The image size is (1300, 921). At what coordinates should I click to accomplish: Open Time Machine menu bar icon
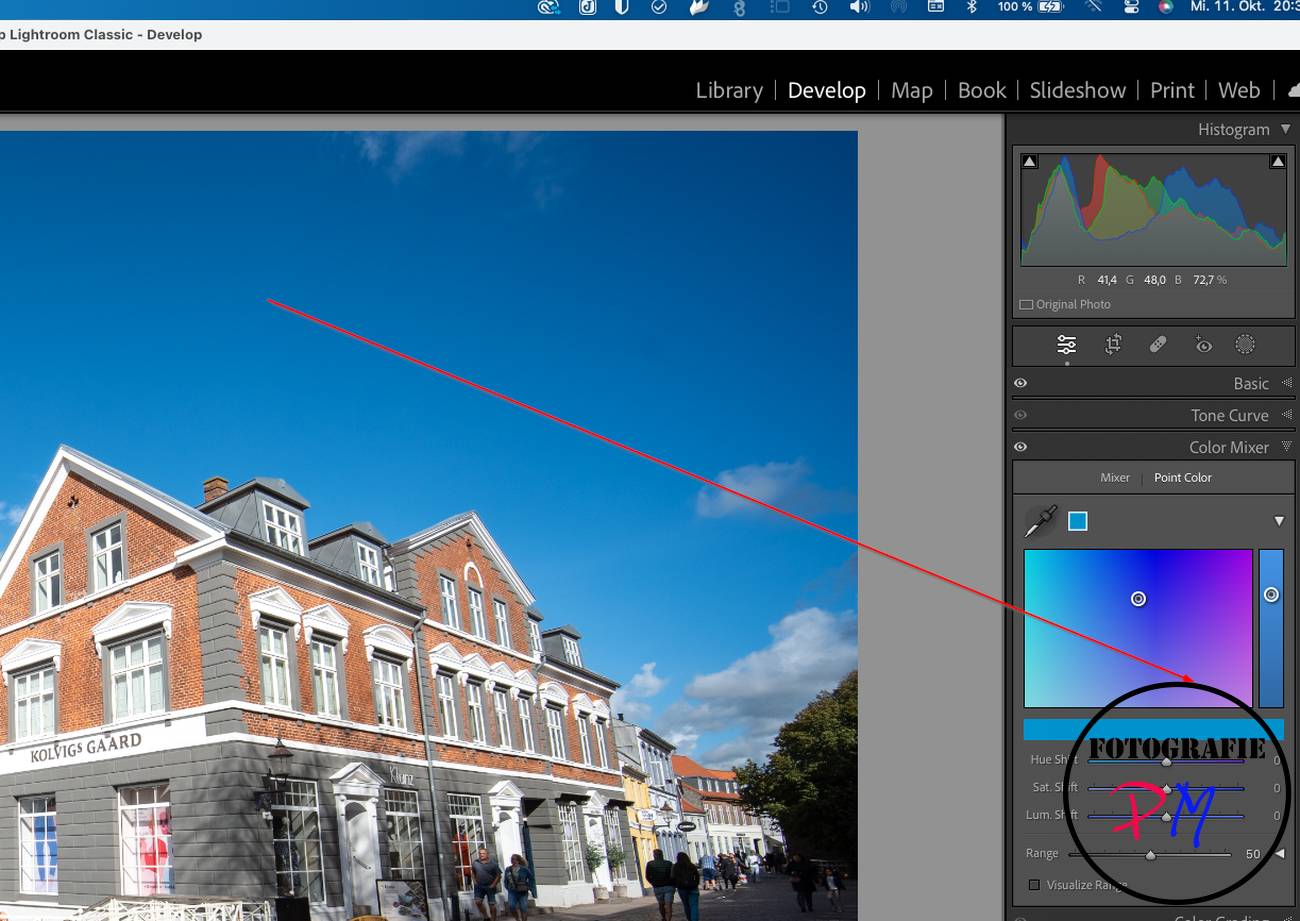(819, 7)
